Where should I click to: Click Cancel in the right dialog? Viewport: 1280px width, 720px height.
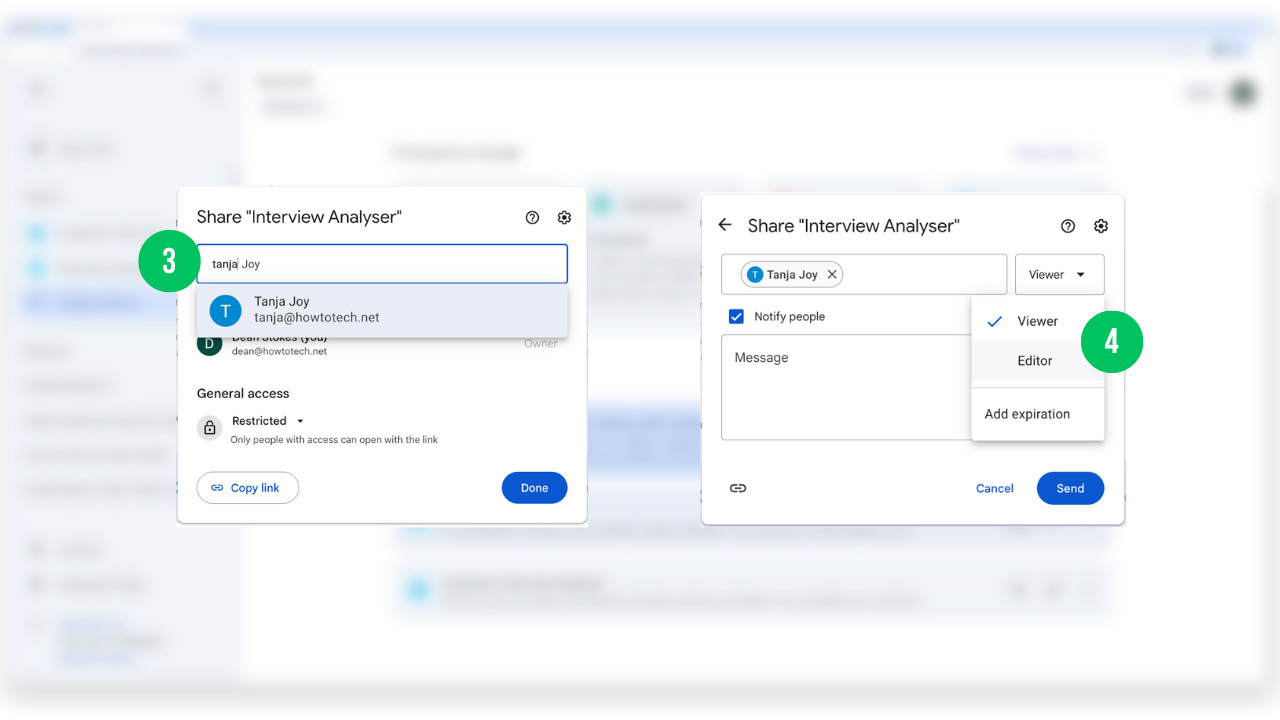(994, 488)
